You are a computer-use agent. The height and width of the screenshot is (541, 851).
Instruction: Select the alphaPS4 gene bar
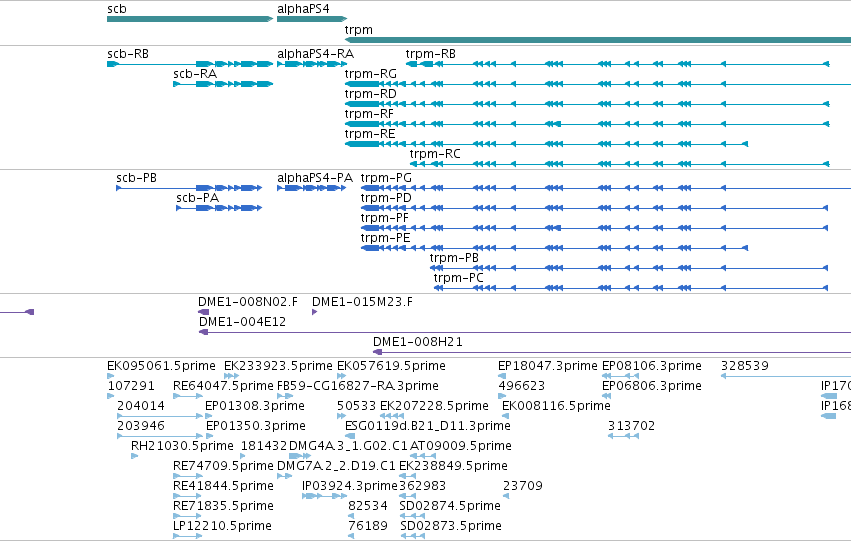click(x=312, y=19)
